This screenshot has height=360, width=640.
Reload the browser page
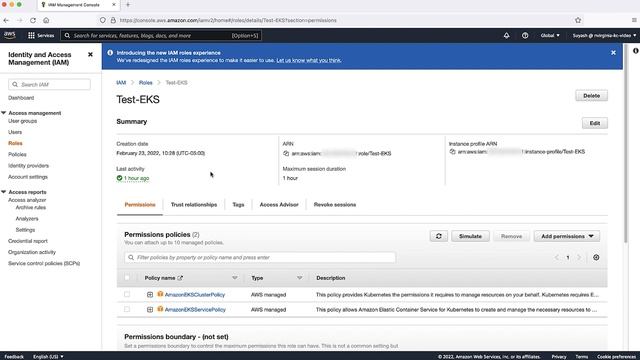pyautogui.click(x=33, y=20)
